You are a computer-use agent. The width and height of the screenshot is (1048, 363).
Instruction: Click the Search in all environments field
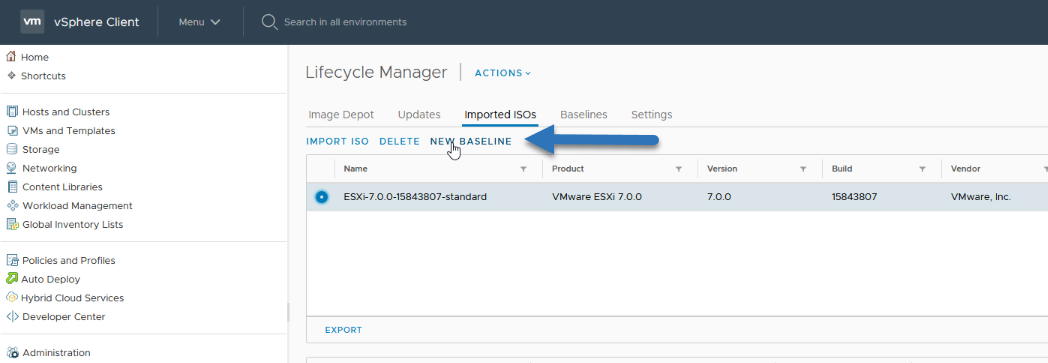[x=345, y=22]
